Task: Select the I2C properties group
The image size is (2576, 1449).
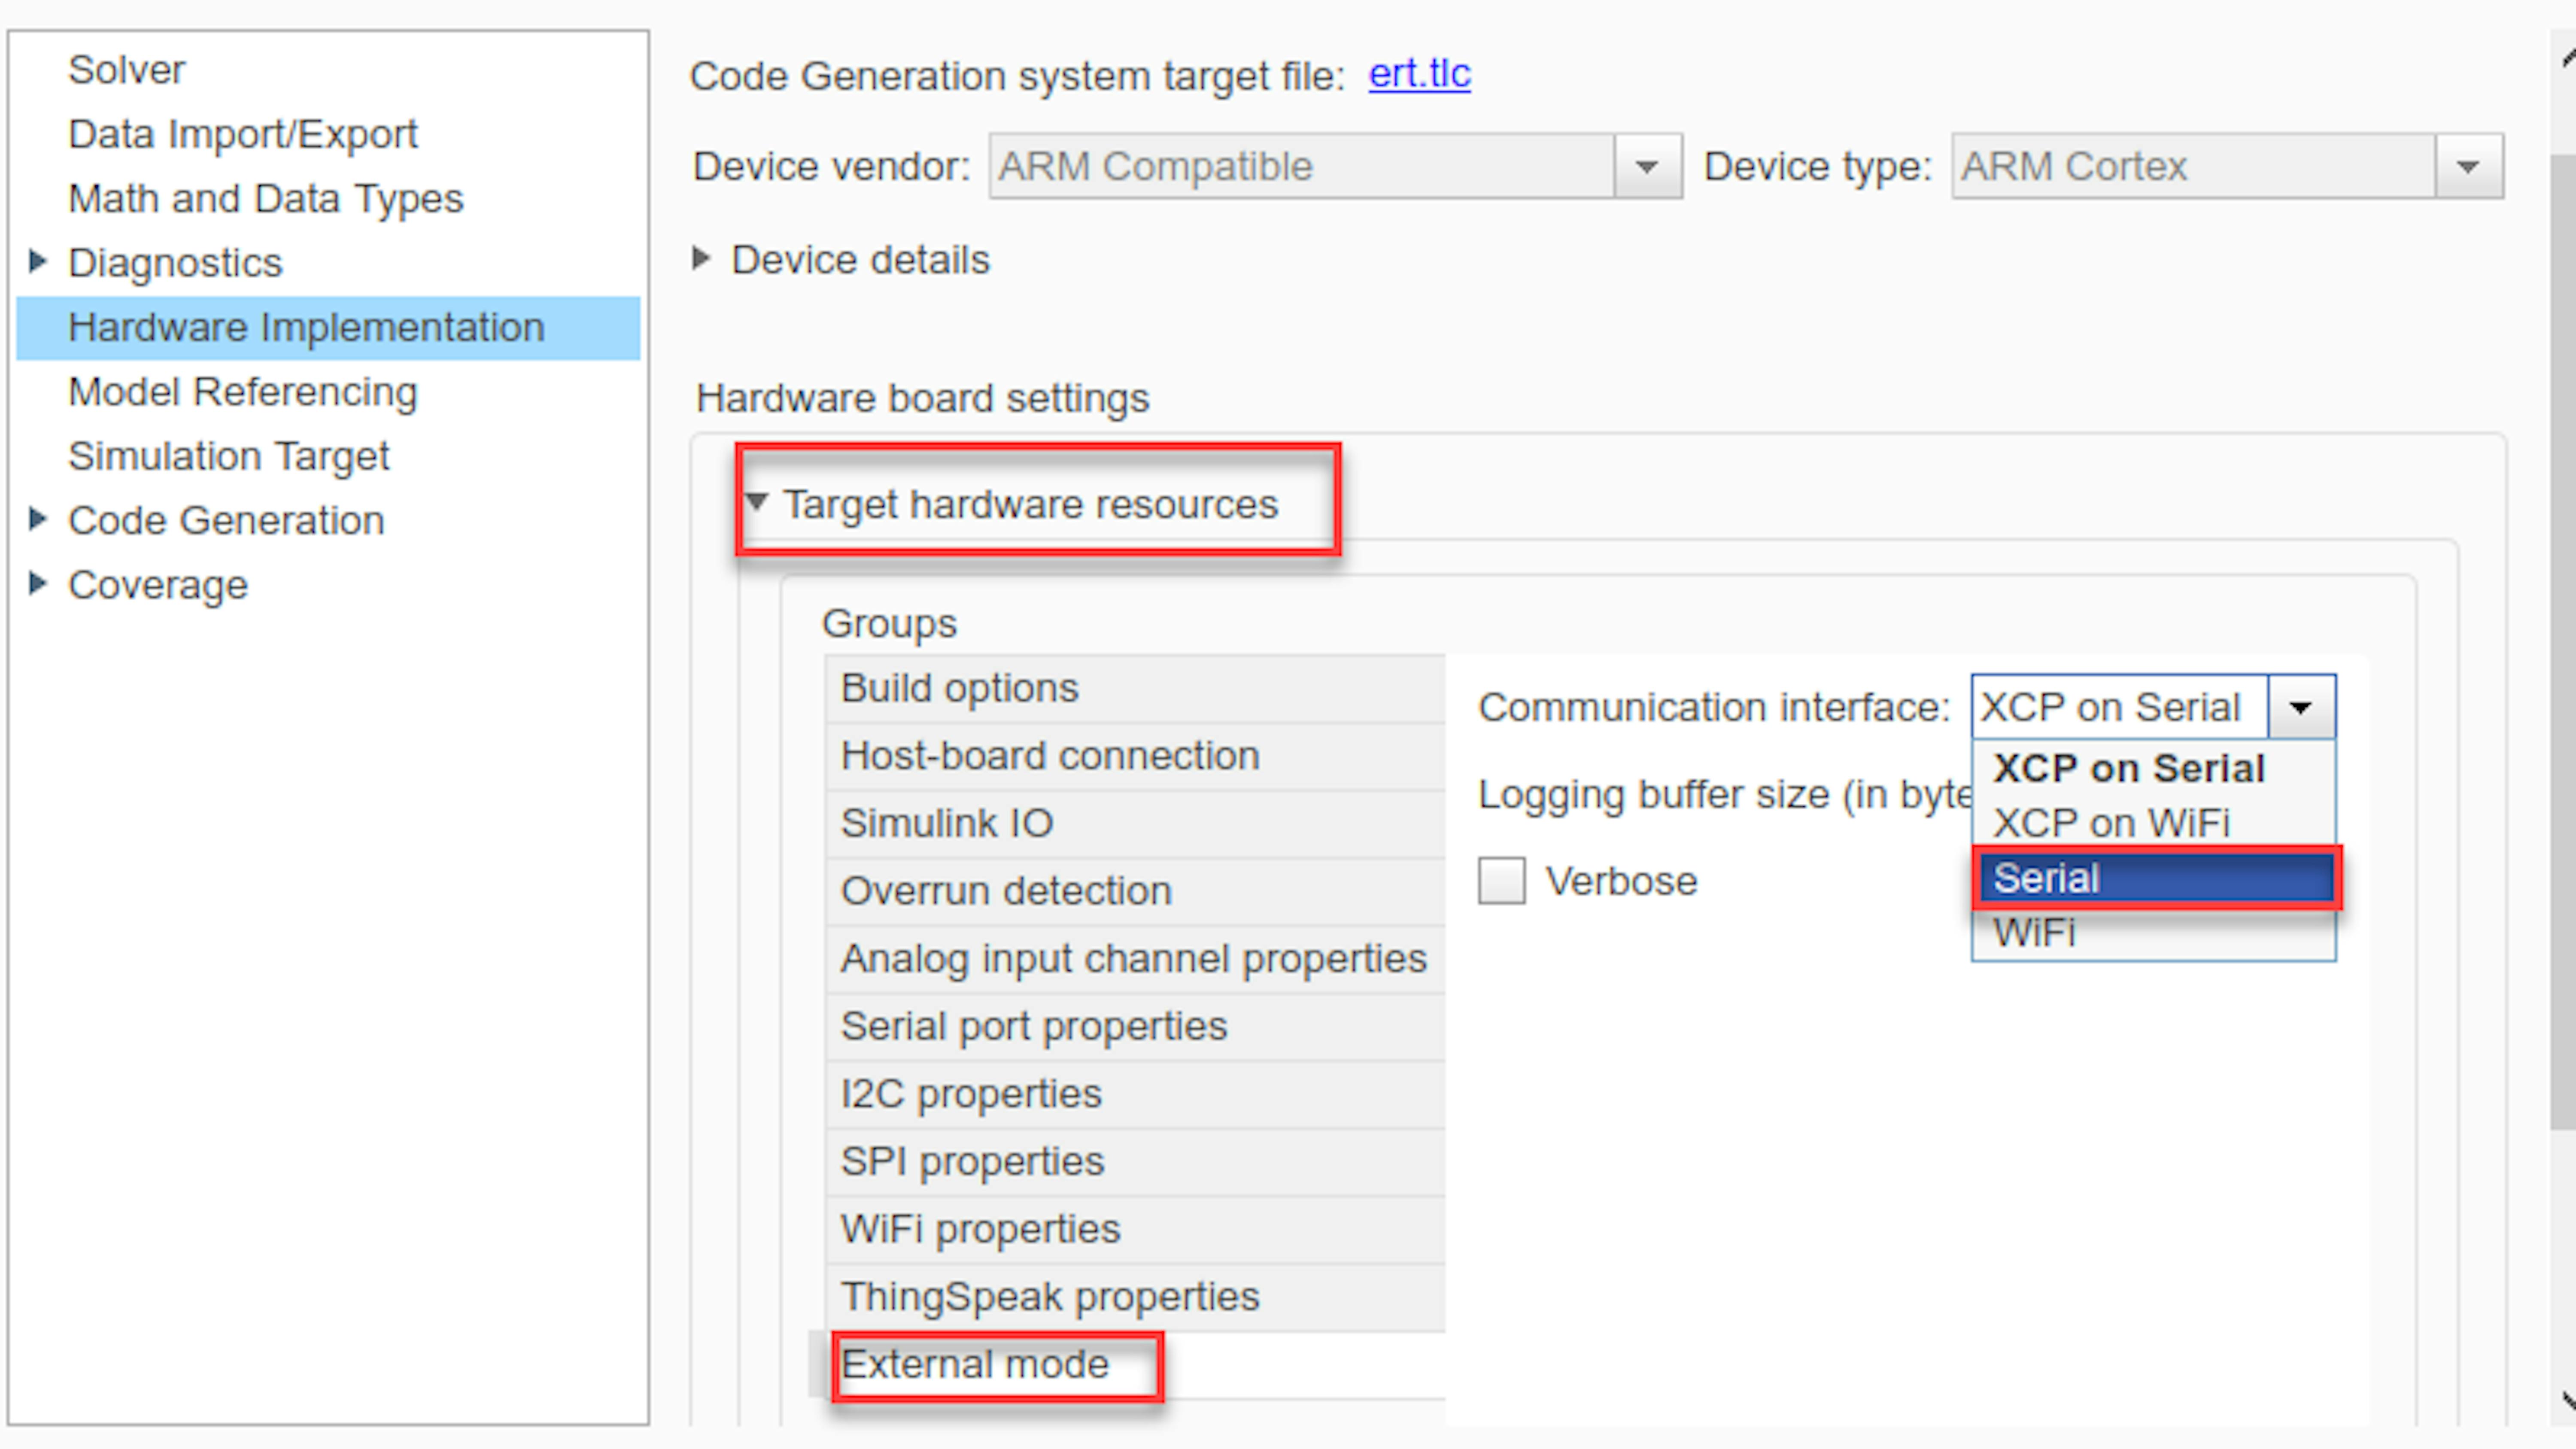Action: (1135, 1094)
